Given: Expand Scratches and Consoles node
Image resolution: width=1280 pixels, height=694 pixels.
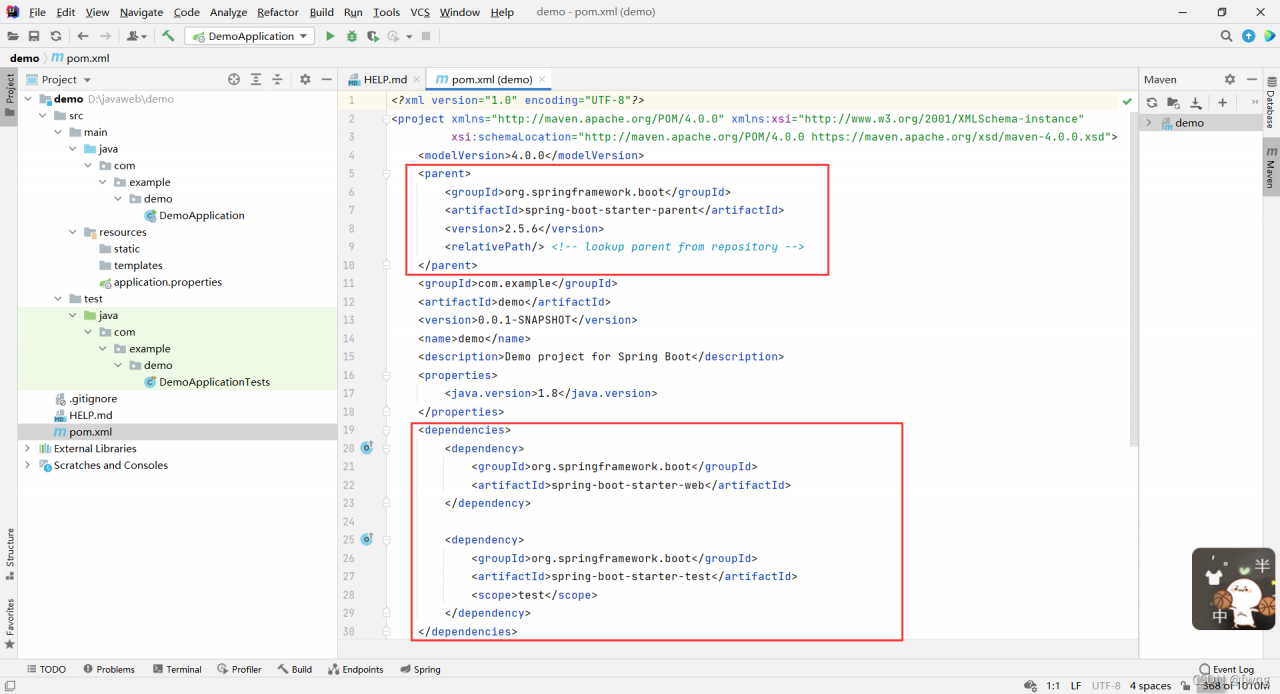Looking at the screenshot, I should (28, 465).
